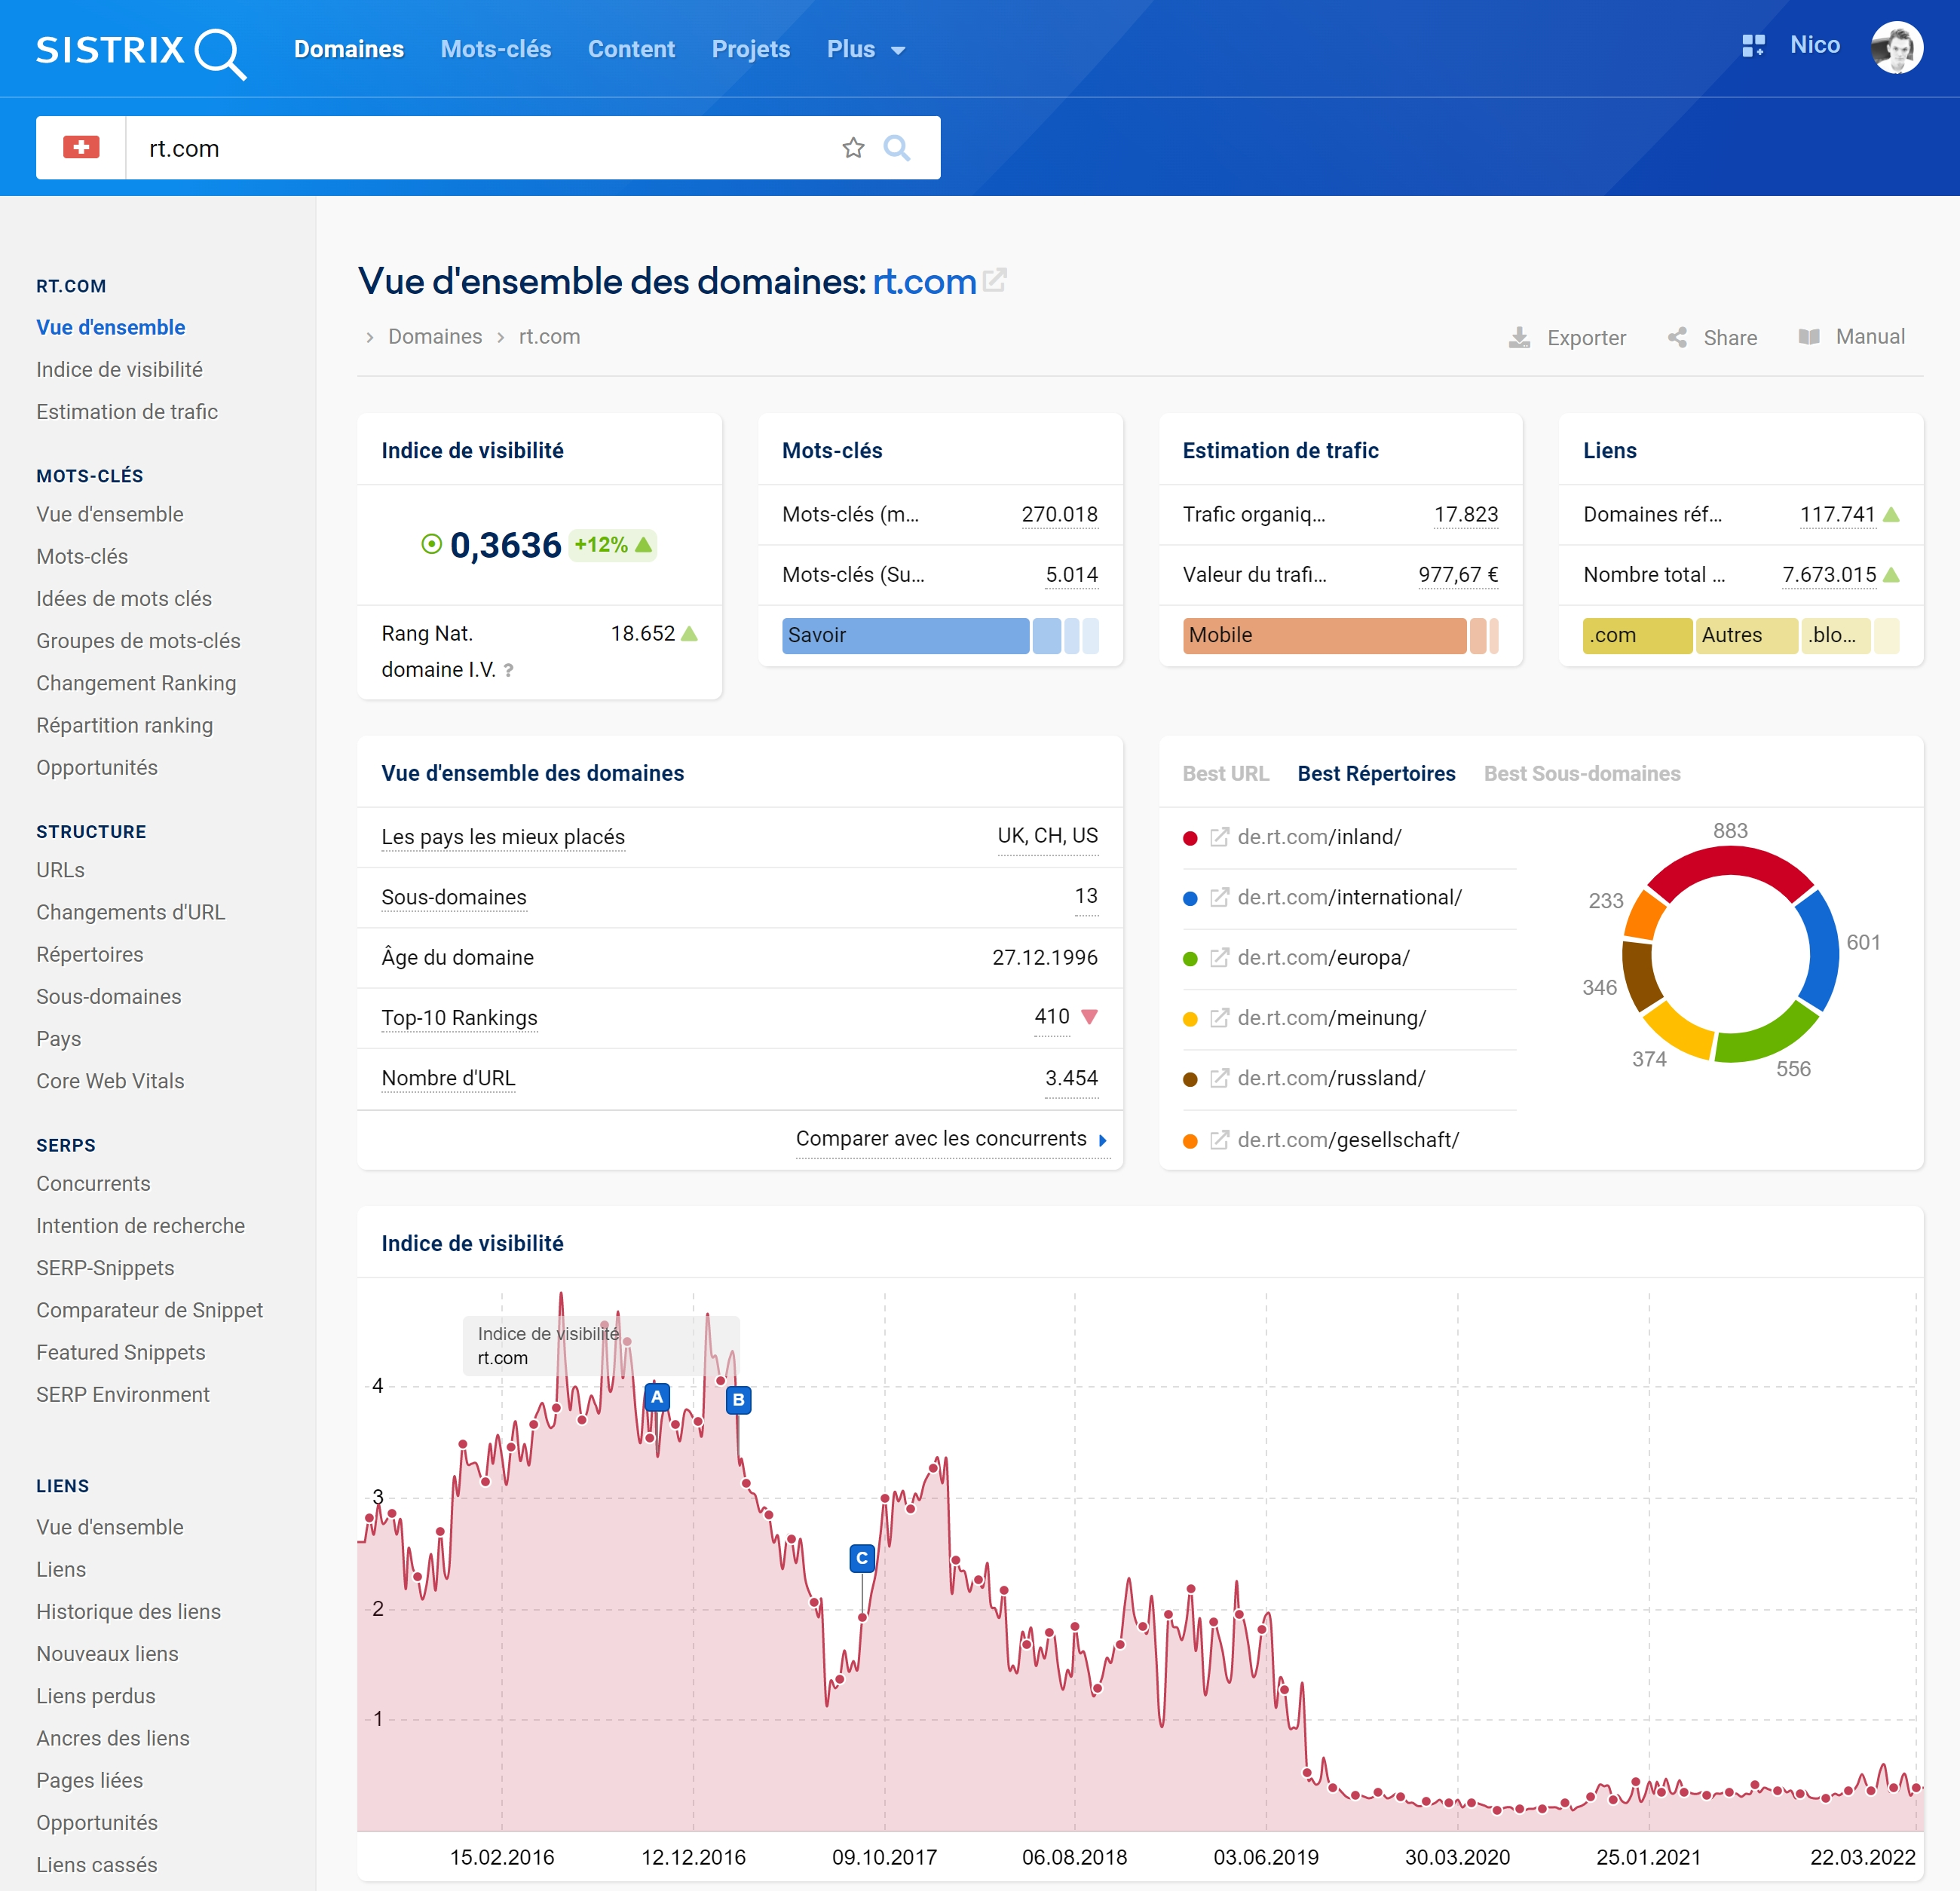Click the blue Savoir bar segment
This screenshot has width=1960, height=1891.
(906, 635)
